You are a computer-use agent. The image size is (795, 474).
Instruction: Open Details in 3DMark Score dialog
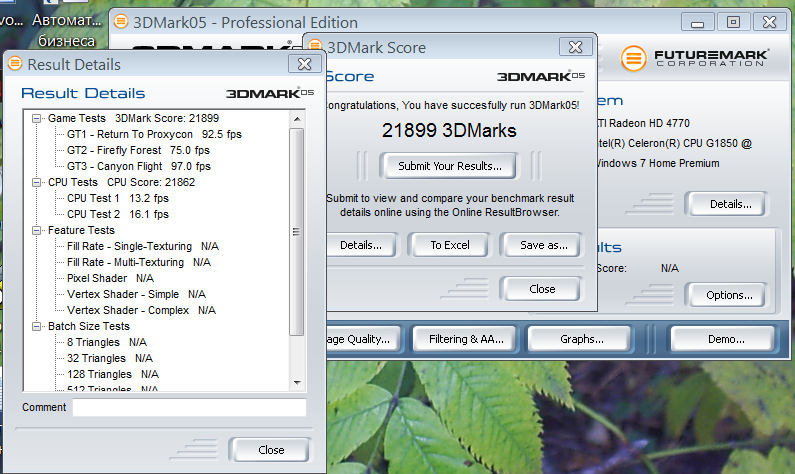pos(361,245)
